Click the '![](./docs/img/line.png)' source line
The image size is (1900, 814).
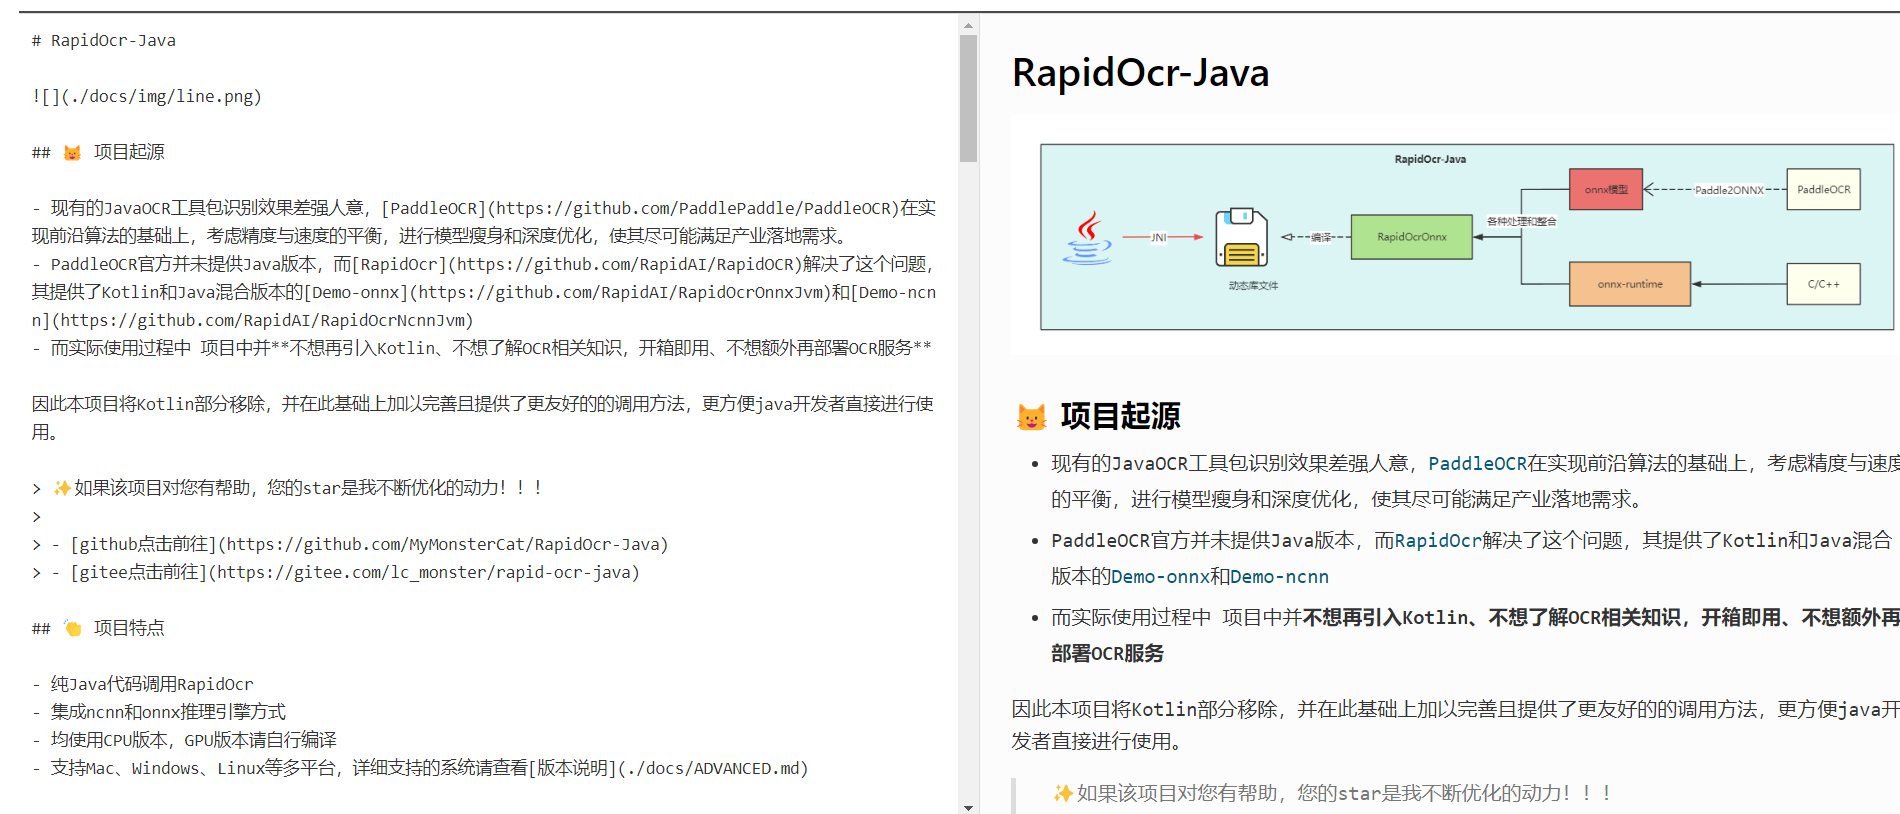147,97
